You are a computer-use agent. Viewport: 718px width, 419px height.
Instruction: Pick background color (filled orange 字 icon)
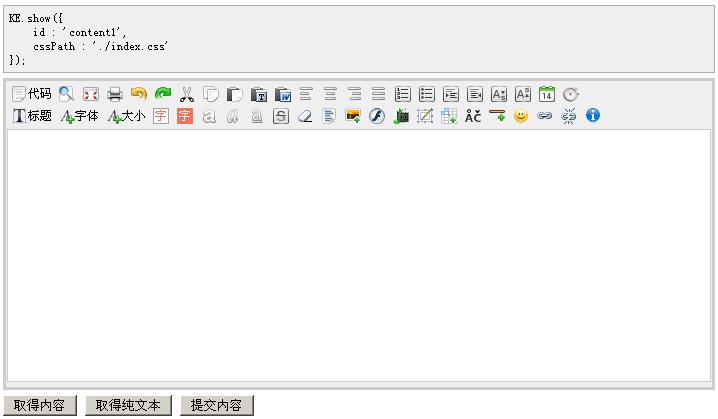click(185, 116)
